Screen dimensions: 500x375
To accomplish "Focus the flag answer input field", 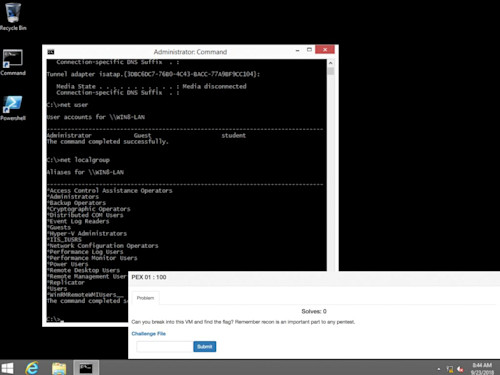I will coord(165,347).
